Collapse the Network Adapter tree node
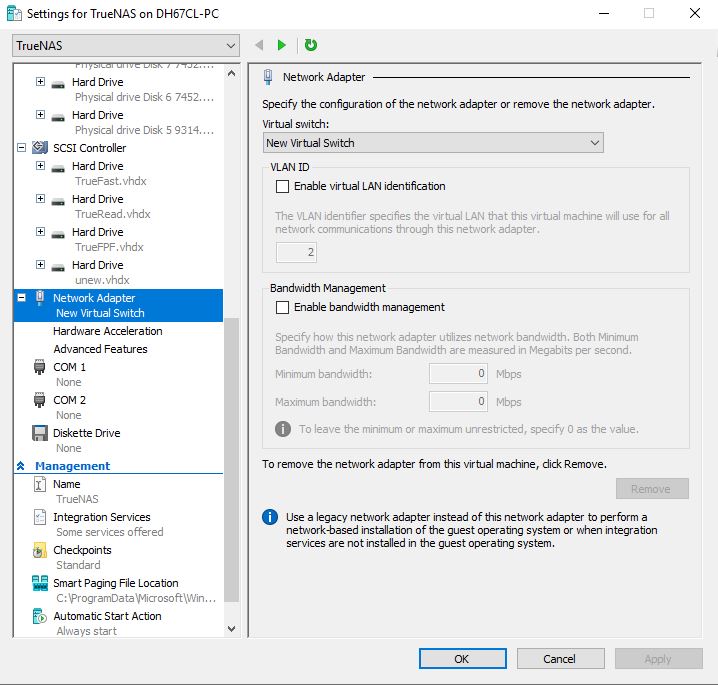The image size is (718, 685). [x=22, y=298]
